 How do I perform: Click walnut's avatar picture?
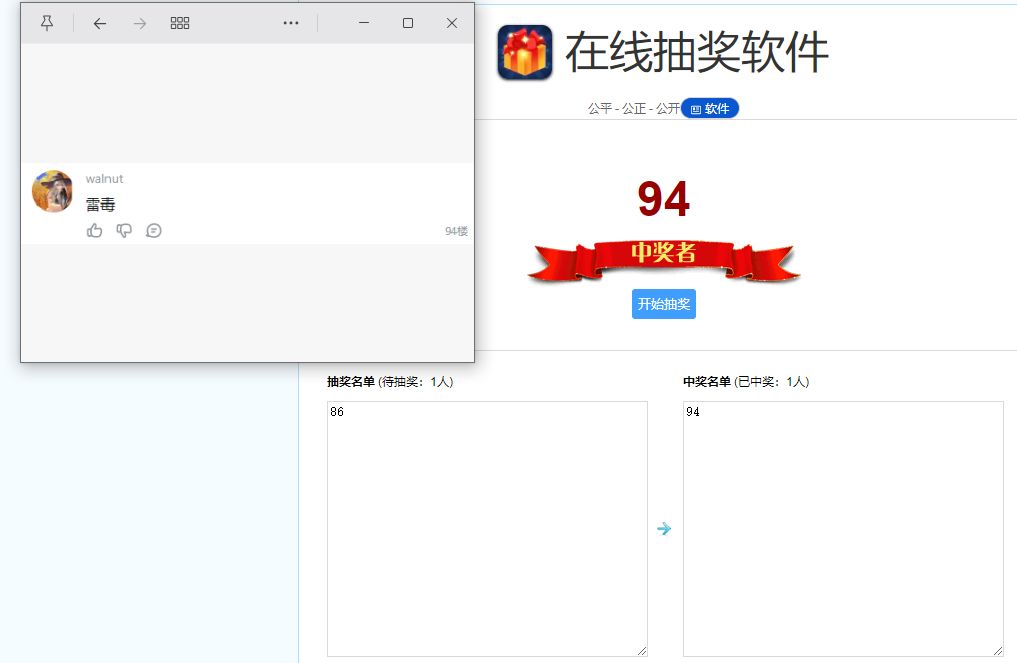click(53, 191)
